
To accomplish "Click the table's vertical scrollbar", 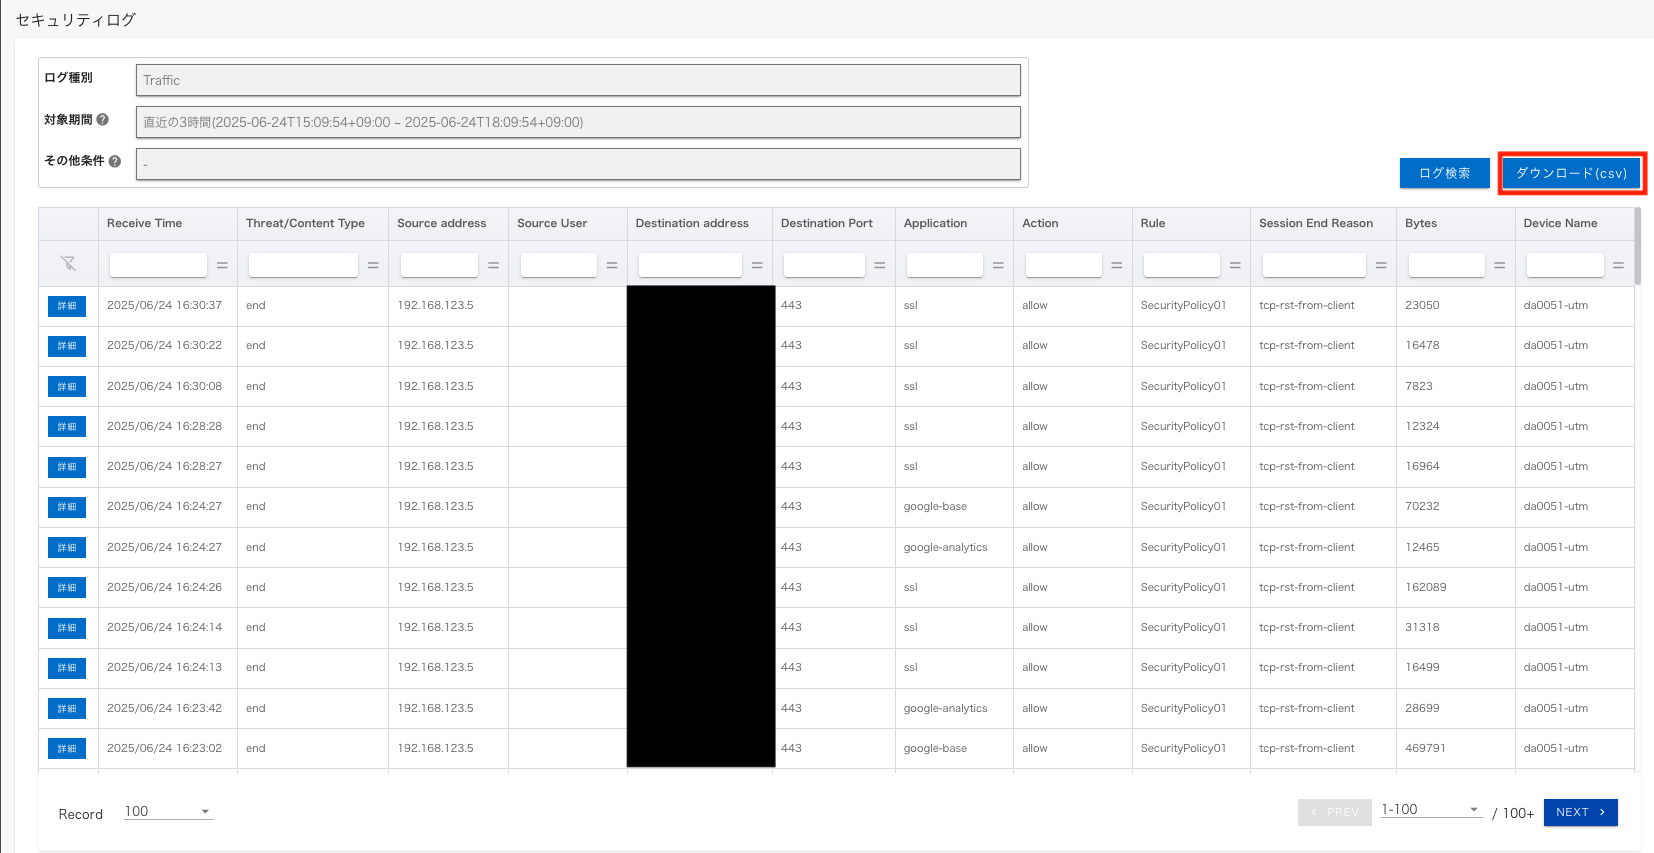I will tap(1637, 247).
